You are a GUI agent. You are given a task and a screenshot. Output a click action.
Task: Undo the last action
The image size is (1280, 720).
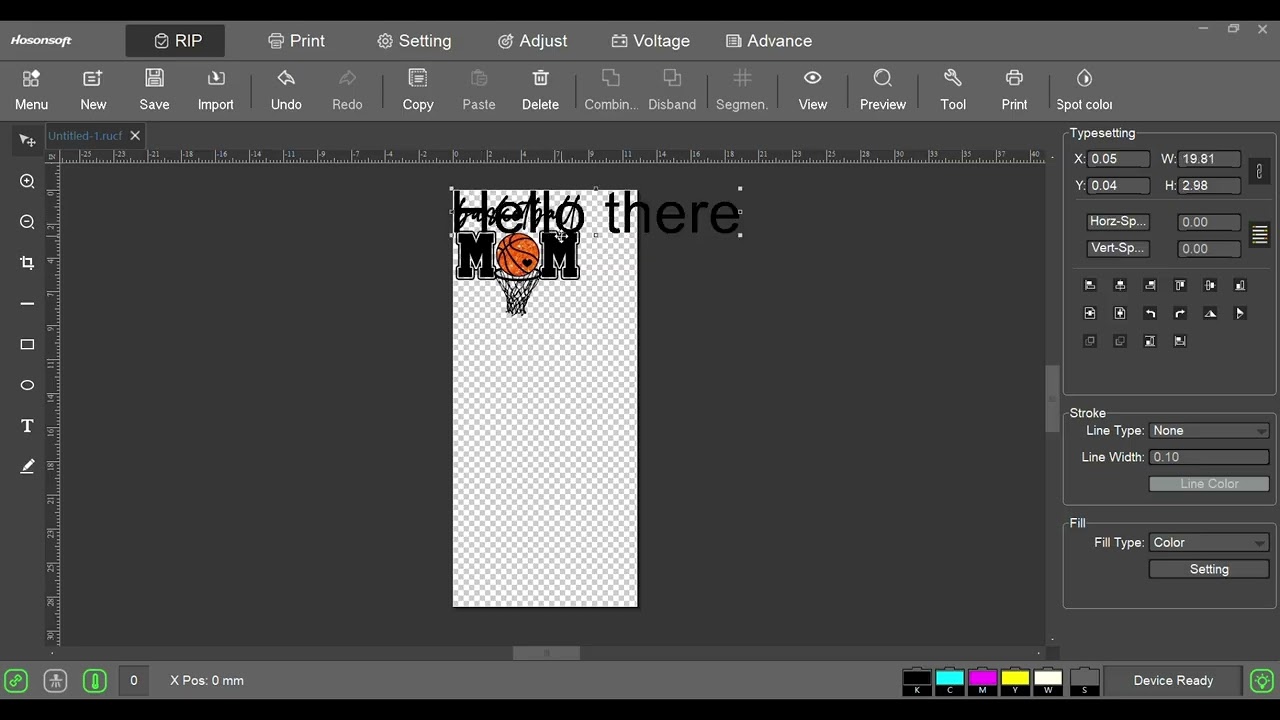click(286, 89)
